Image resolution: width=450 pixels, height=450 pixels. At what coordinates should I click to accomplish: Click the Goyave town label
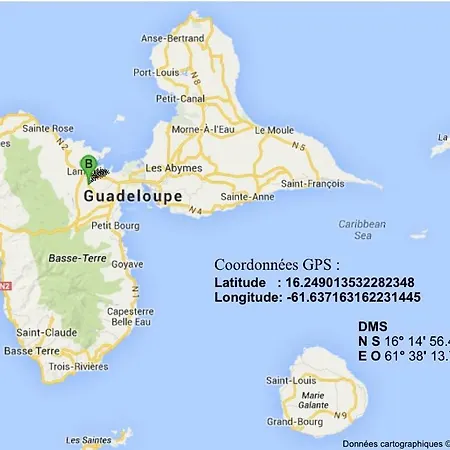tap(127, 264)
